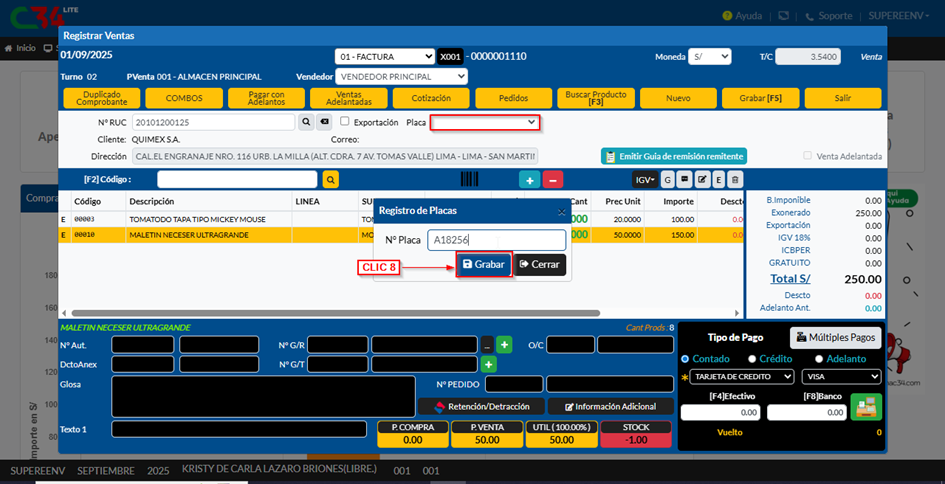Screen dimensions: 945x484
Task: Clear the RUC field with the erase icon
Action: 324,122
